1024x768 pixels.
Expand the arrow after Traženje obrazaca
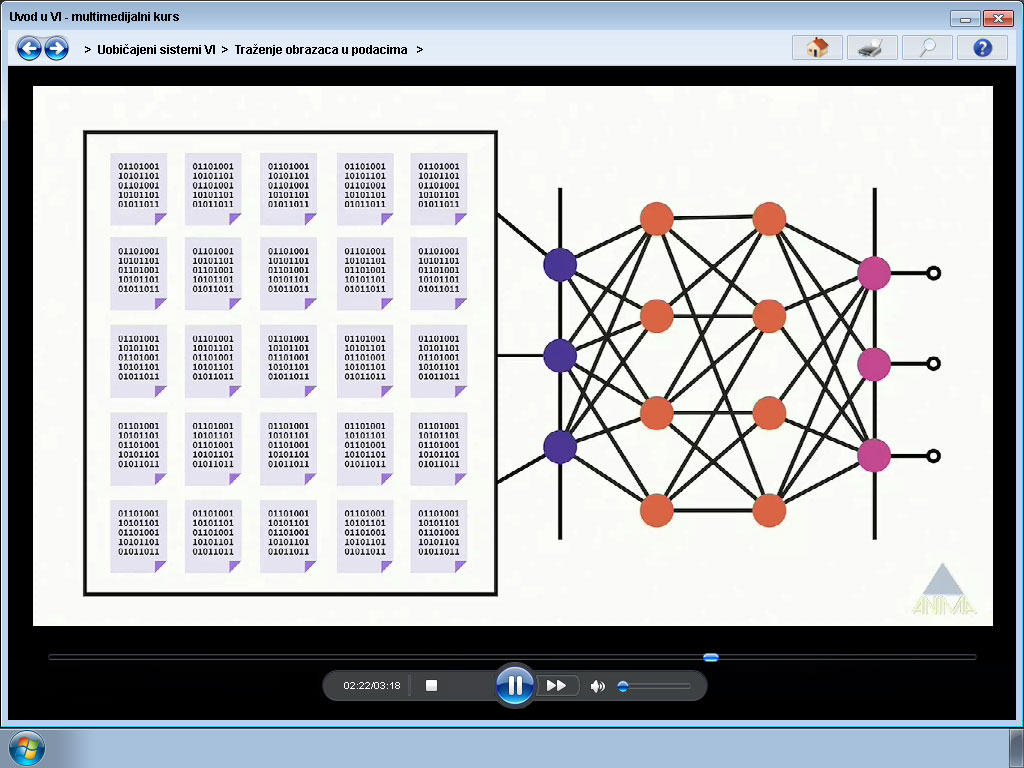click(419, 50)
